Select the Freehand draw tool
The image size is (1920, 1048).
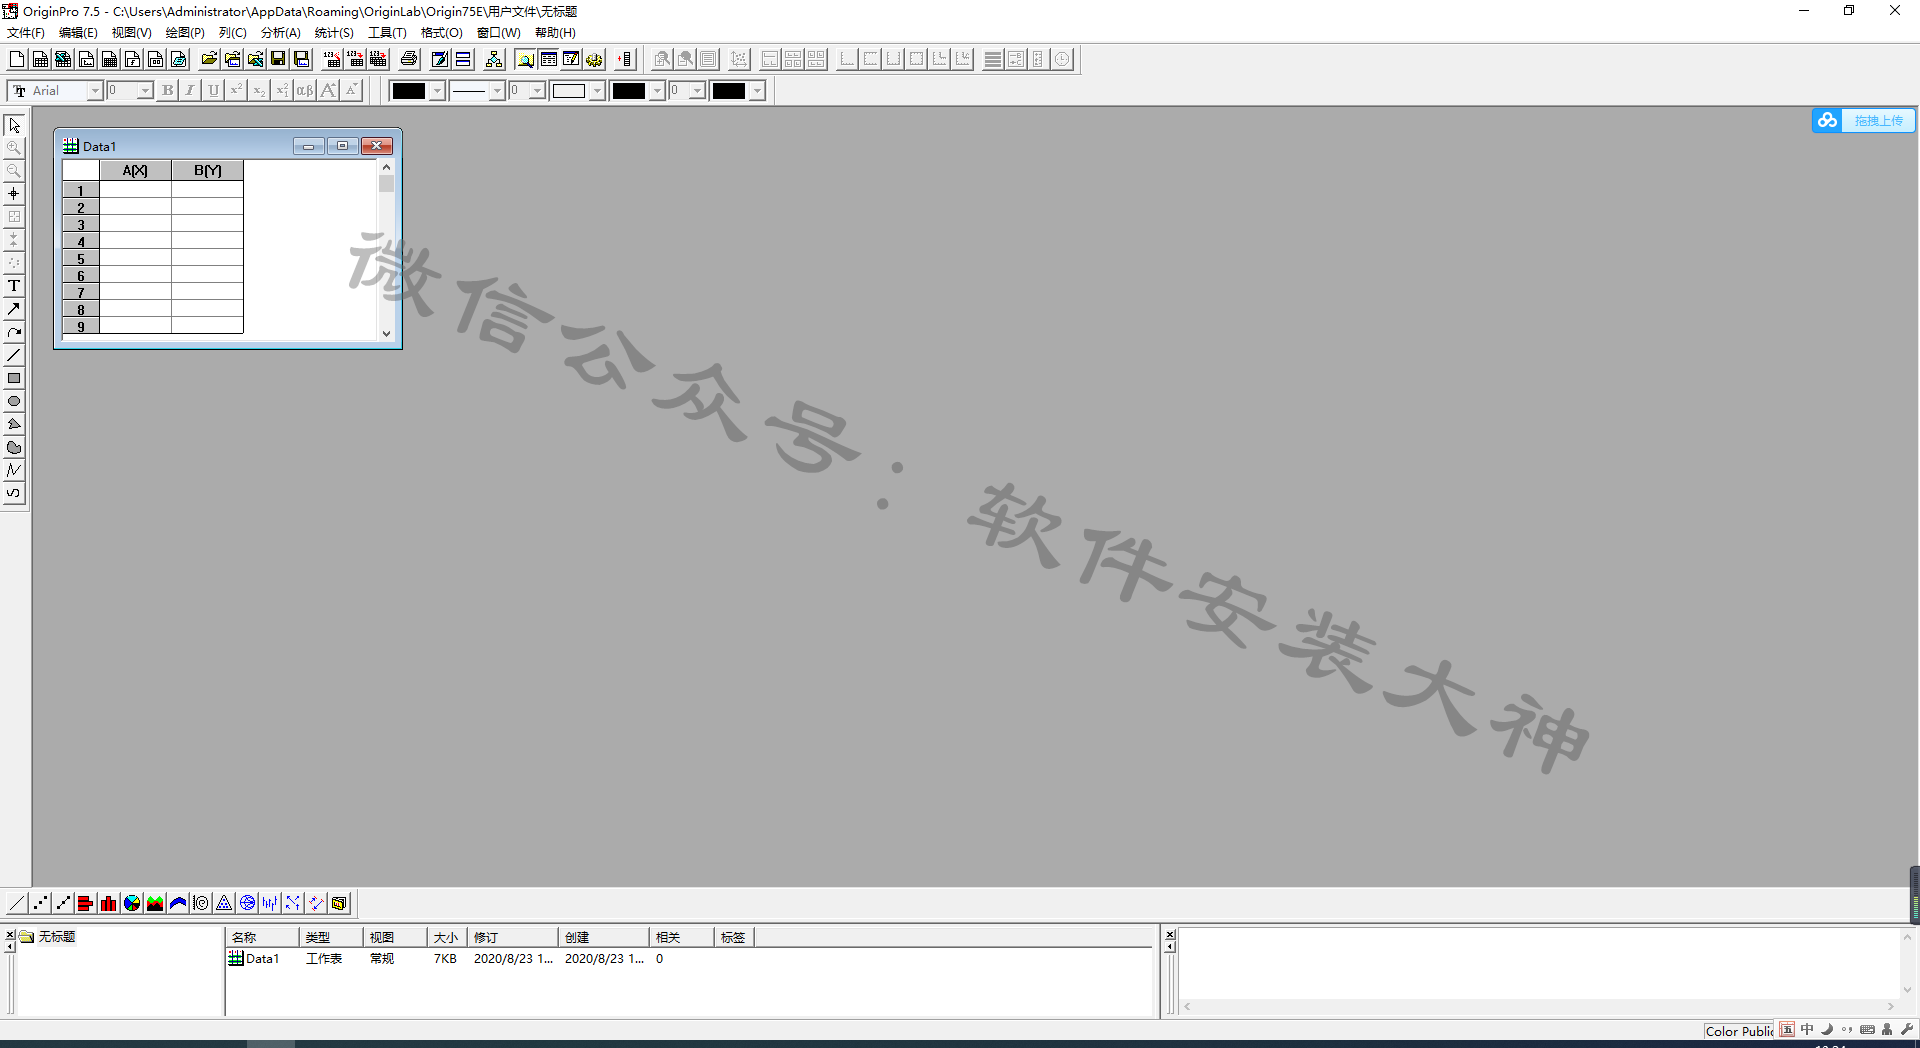tap(14, 493)
